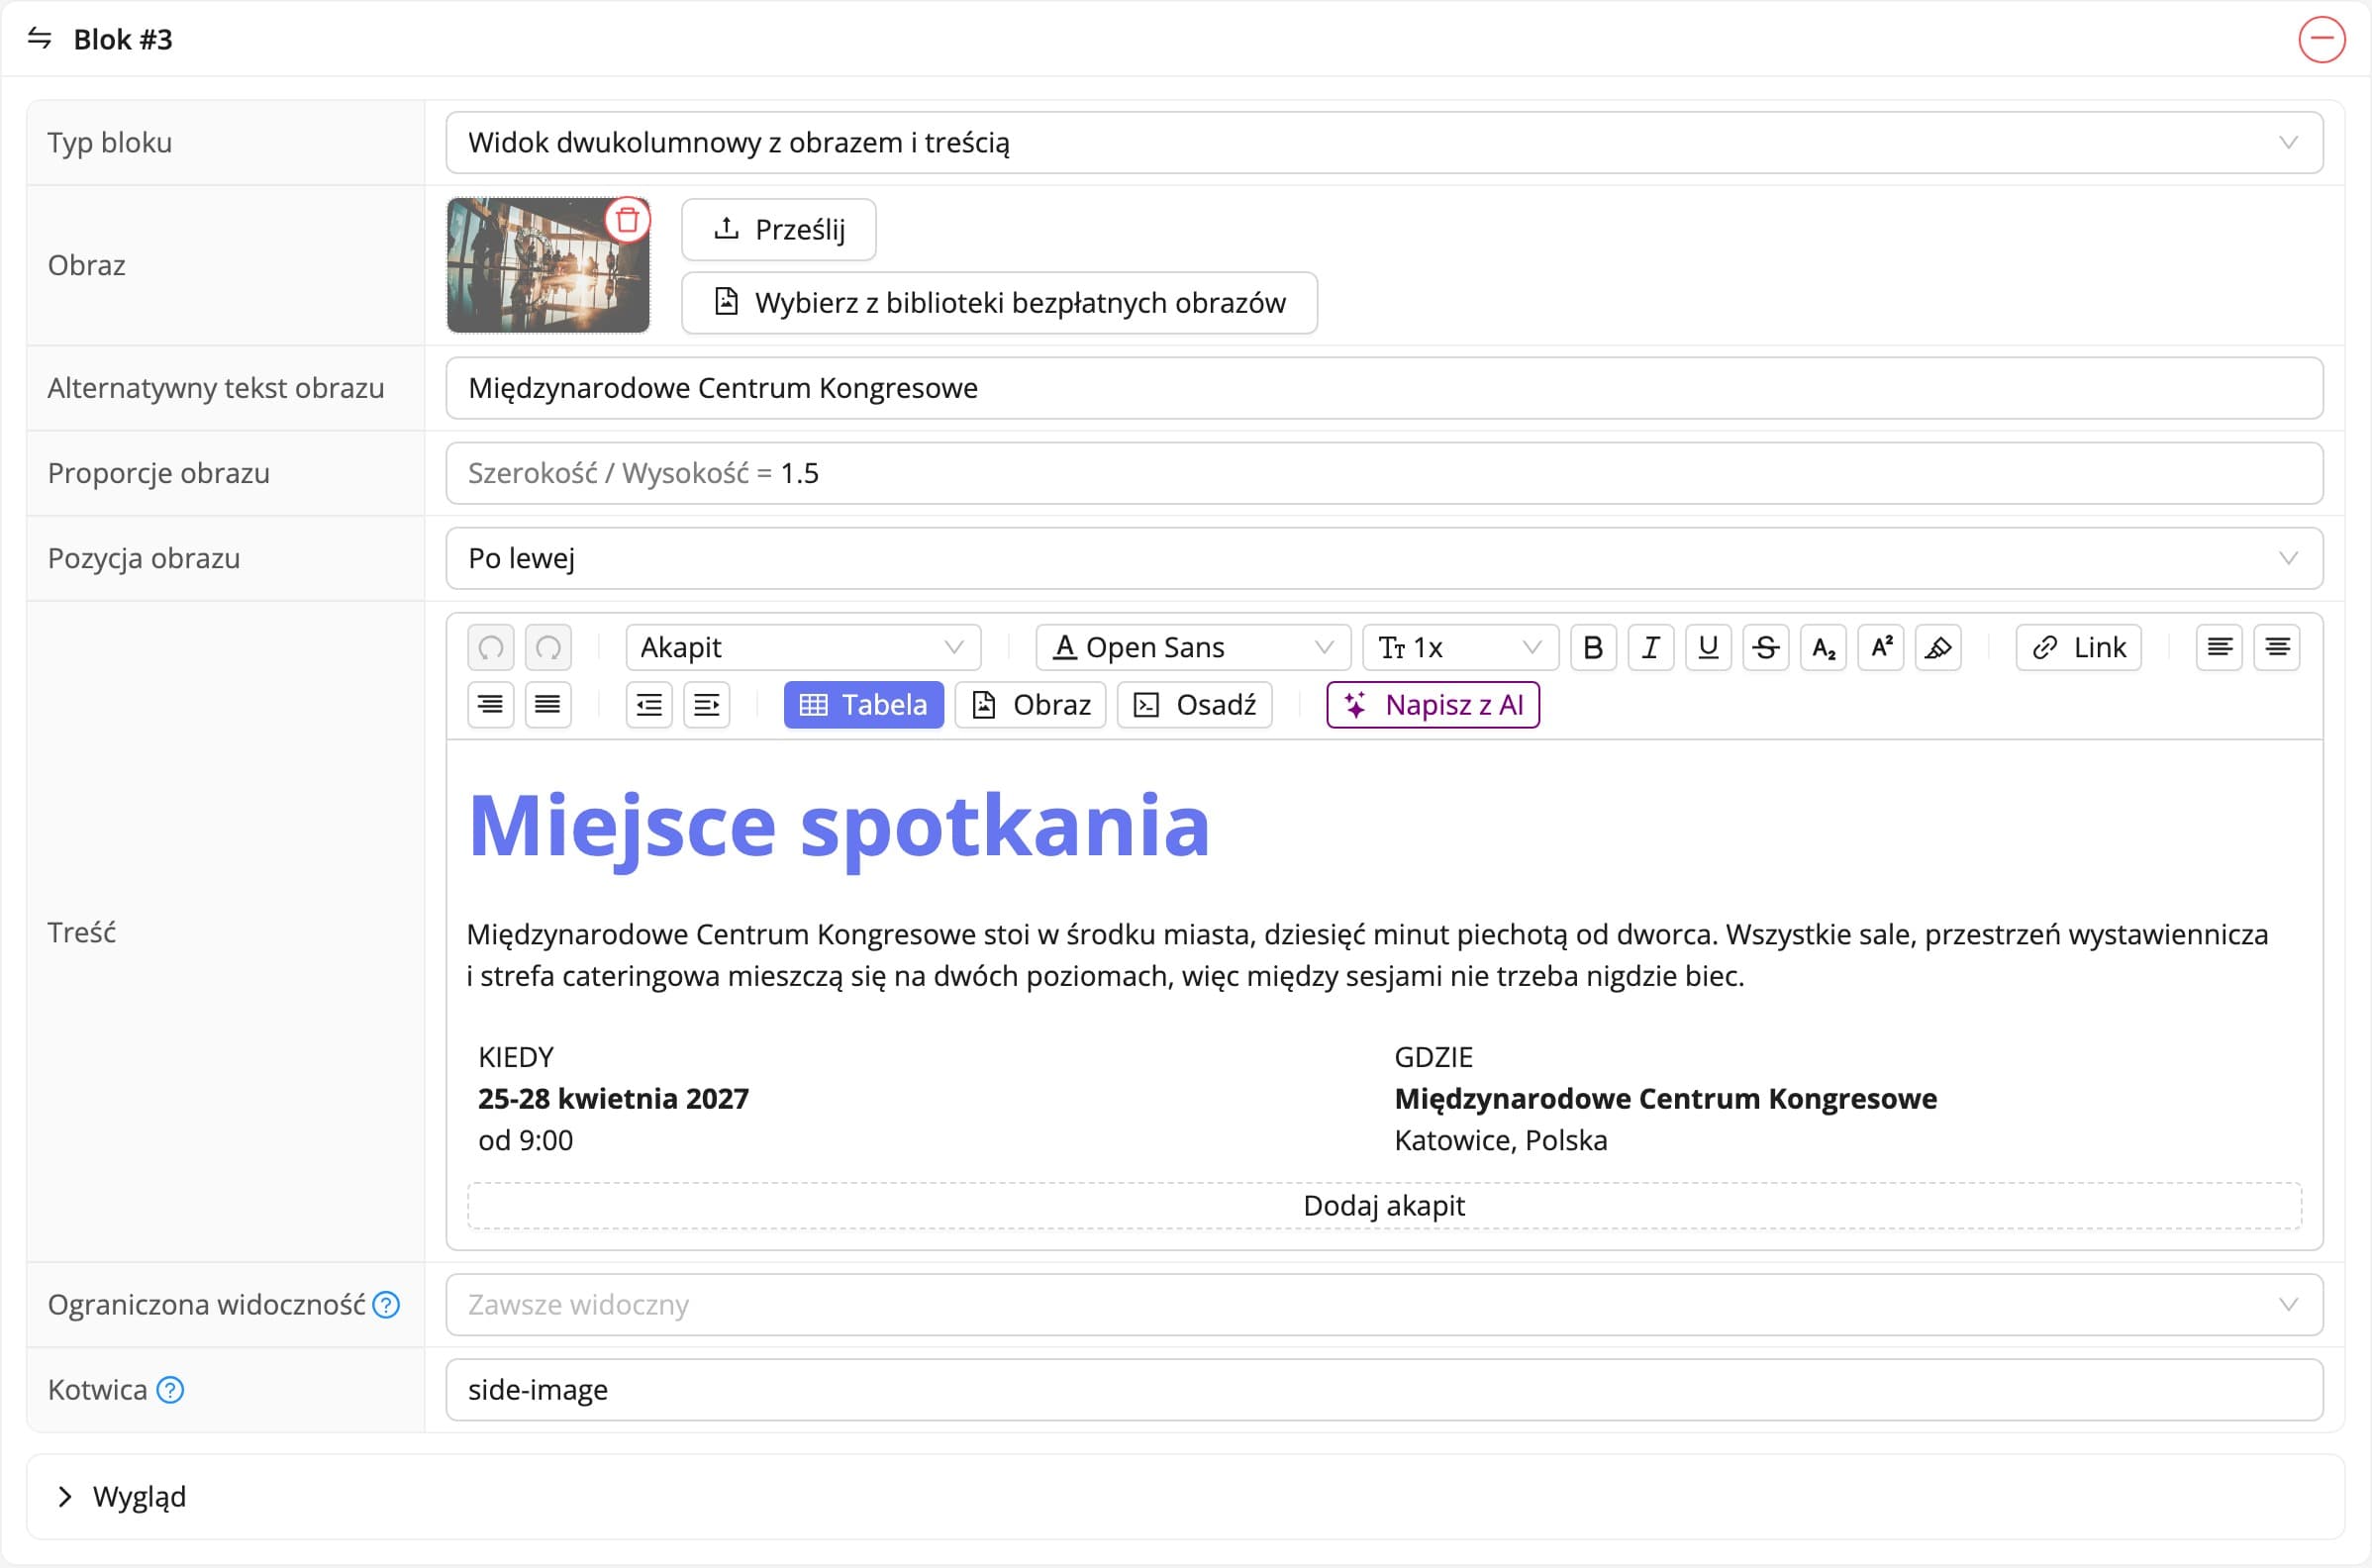Screen dimensions: 2372x1568
Task: Click the Prześlij upload button
Action: [779, 230]
